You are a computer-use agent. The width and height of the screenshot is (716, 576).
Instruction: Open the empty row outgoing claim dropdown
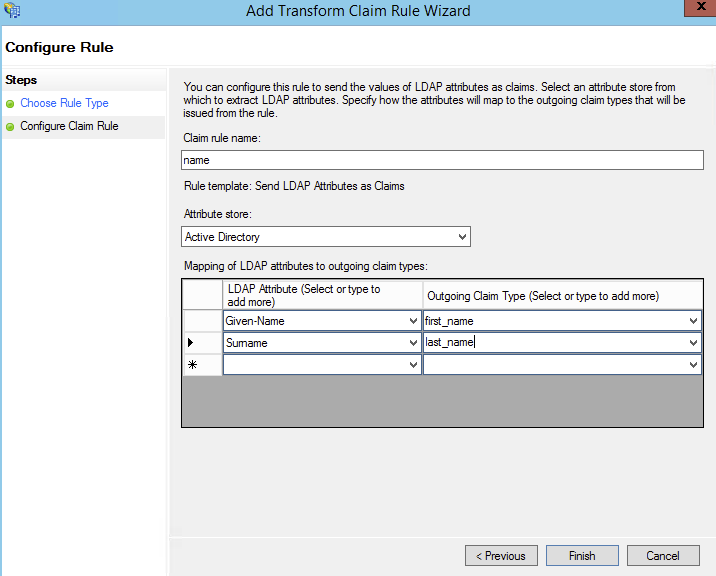click(x=693, y=366)
